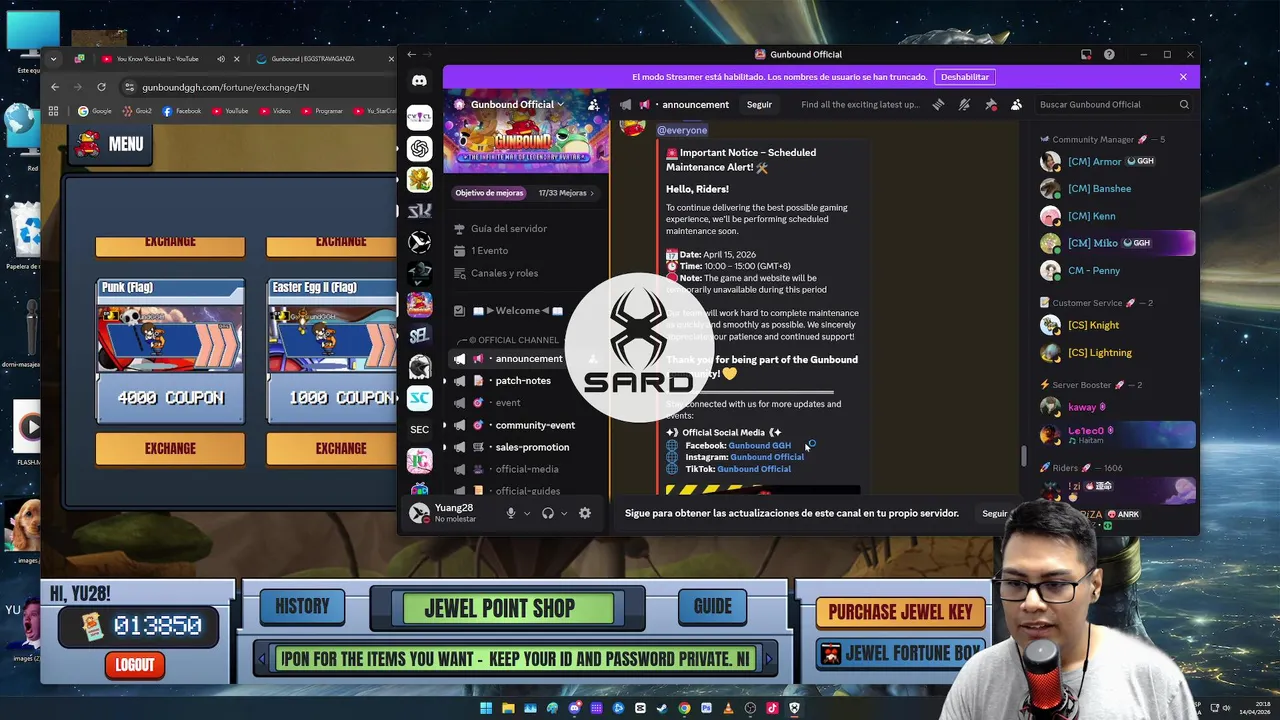Click Seguir button in channel header
Viewport: 1280px width, 720px height.
(759, 104)
